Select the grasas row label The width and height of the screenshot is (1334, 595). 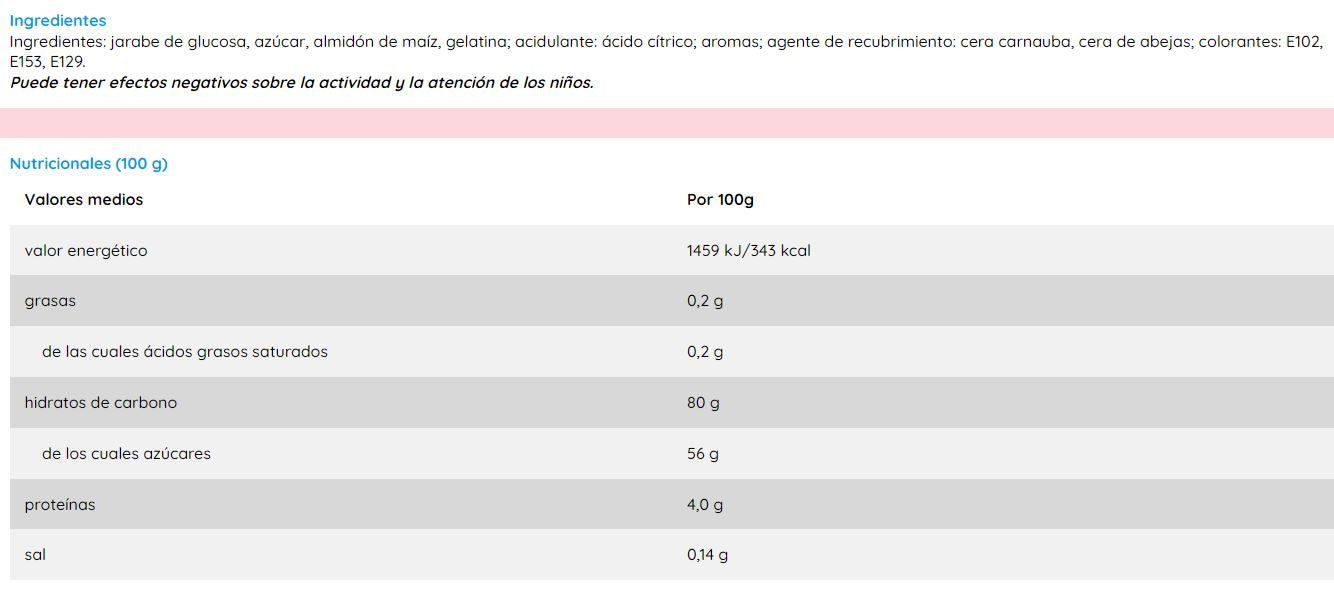click(50, 301)
